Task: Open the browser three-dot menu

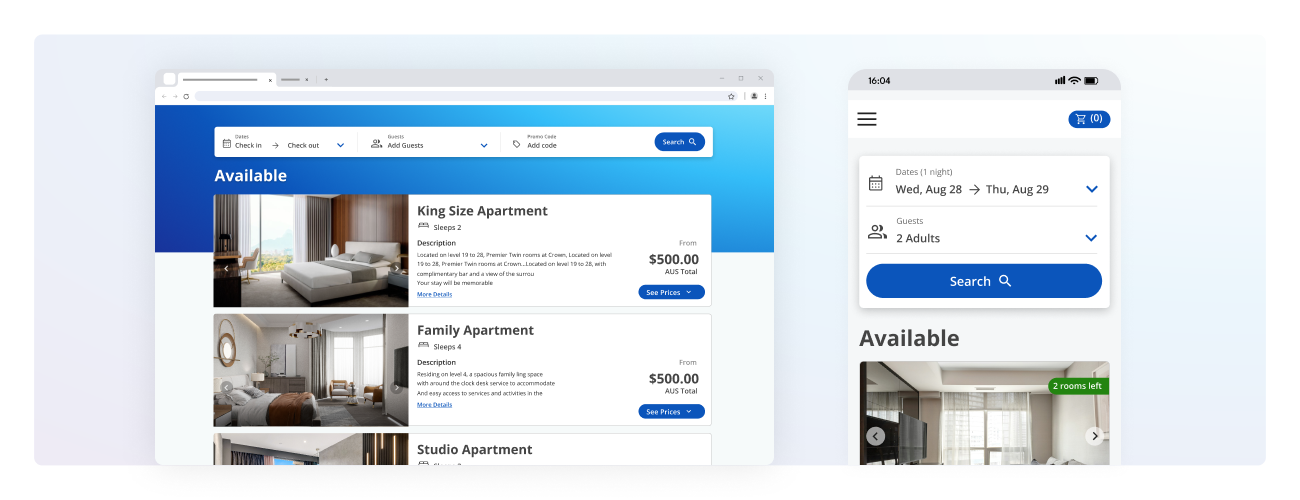Action: tap(766, 96)
